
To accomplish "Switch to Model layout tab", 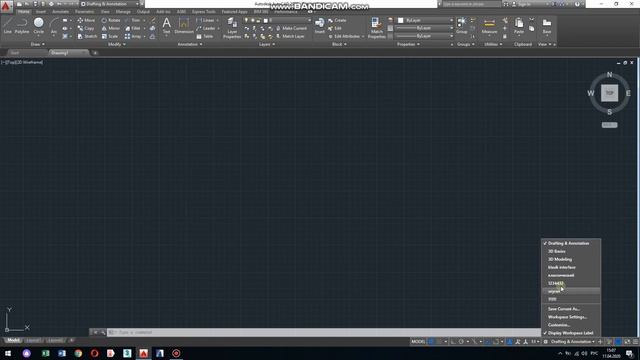I will 13,340.
